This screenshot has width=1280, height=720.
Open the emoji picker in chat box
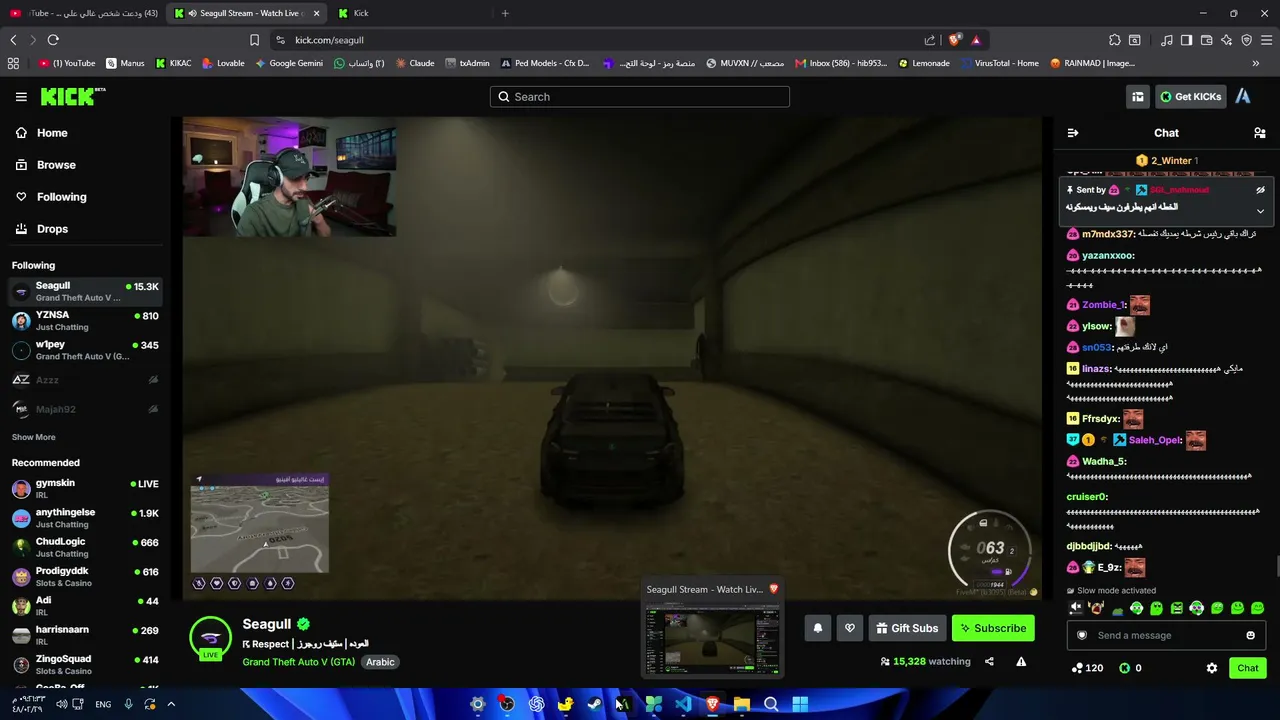tap(1250, 635)
